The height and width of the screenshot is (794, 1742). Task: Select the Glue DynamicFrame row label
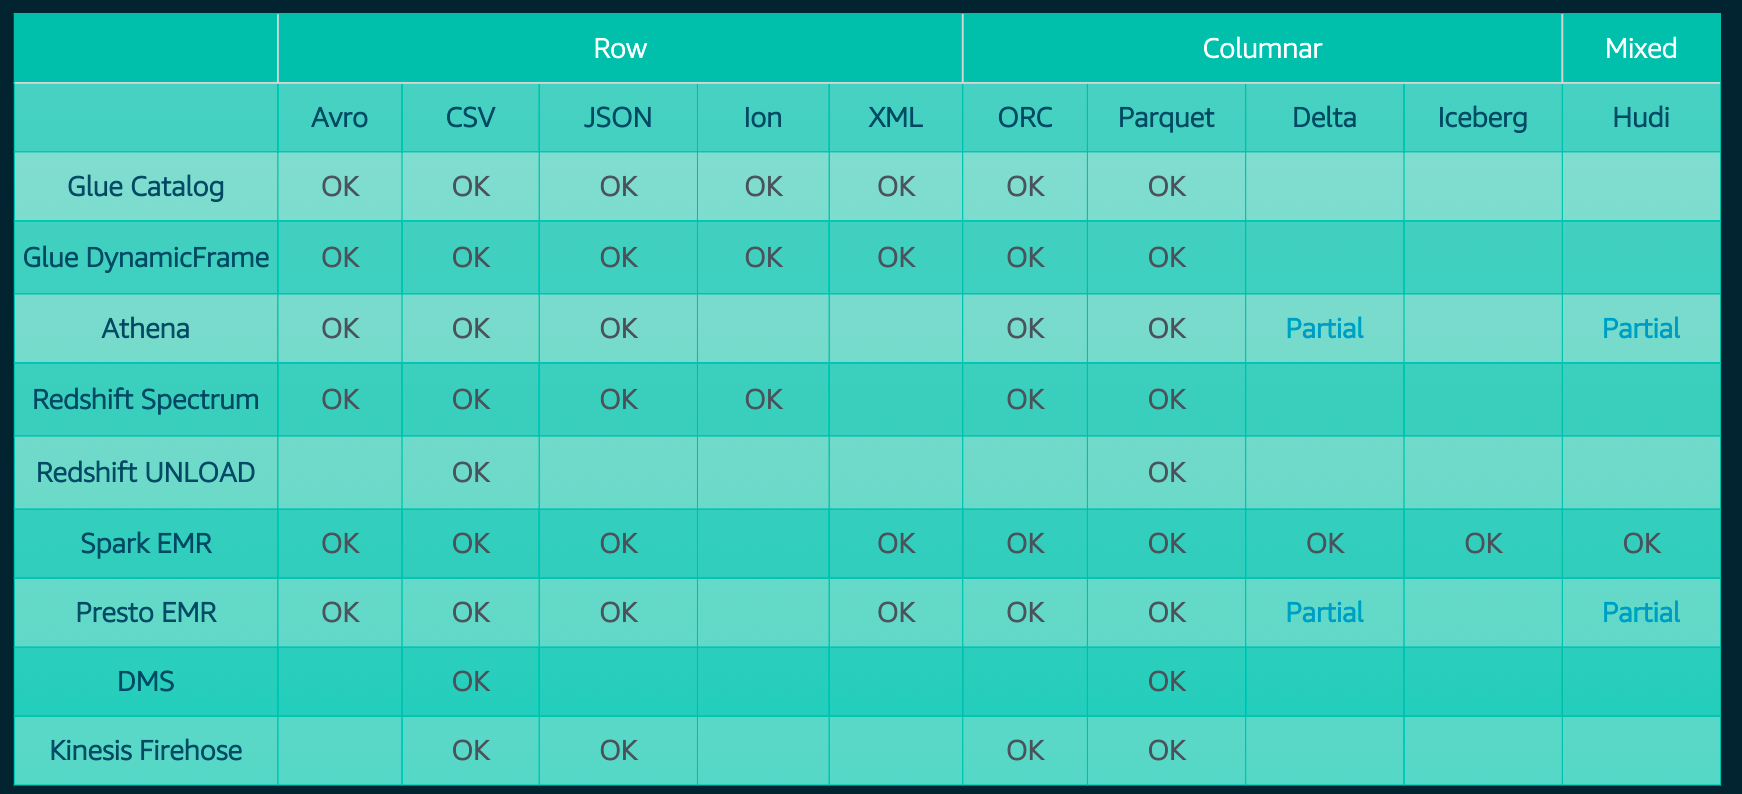146,258
